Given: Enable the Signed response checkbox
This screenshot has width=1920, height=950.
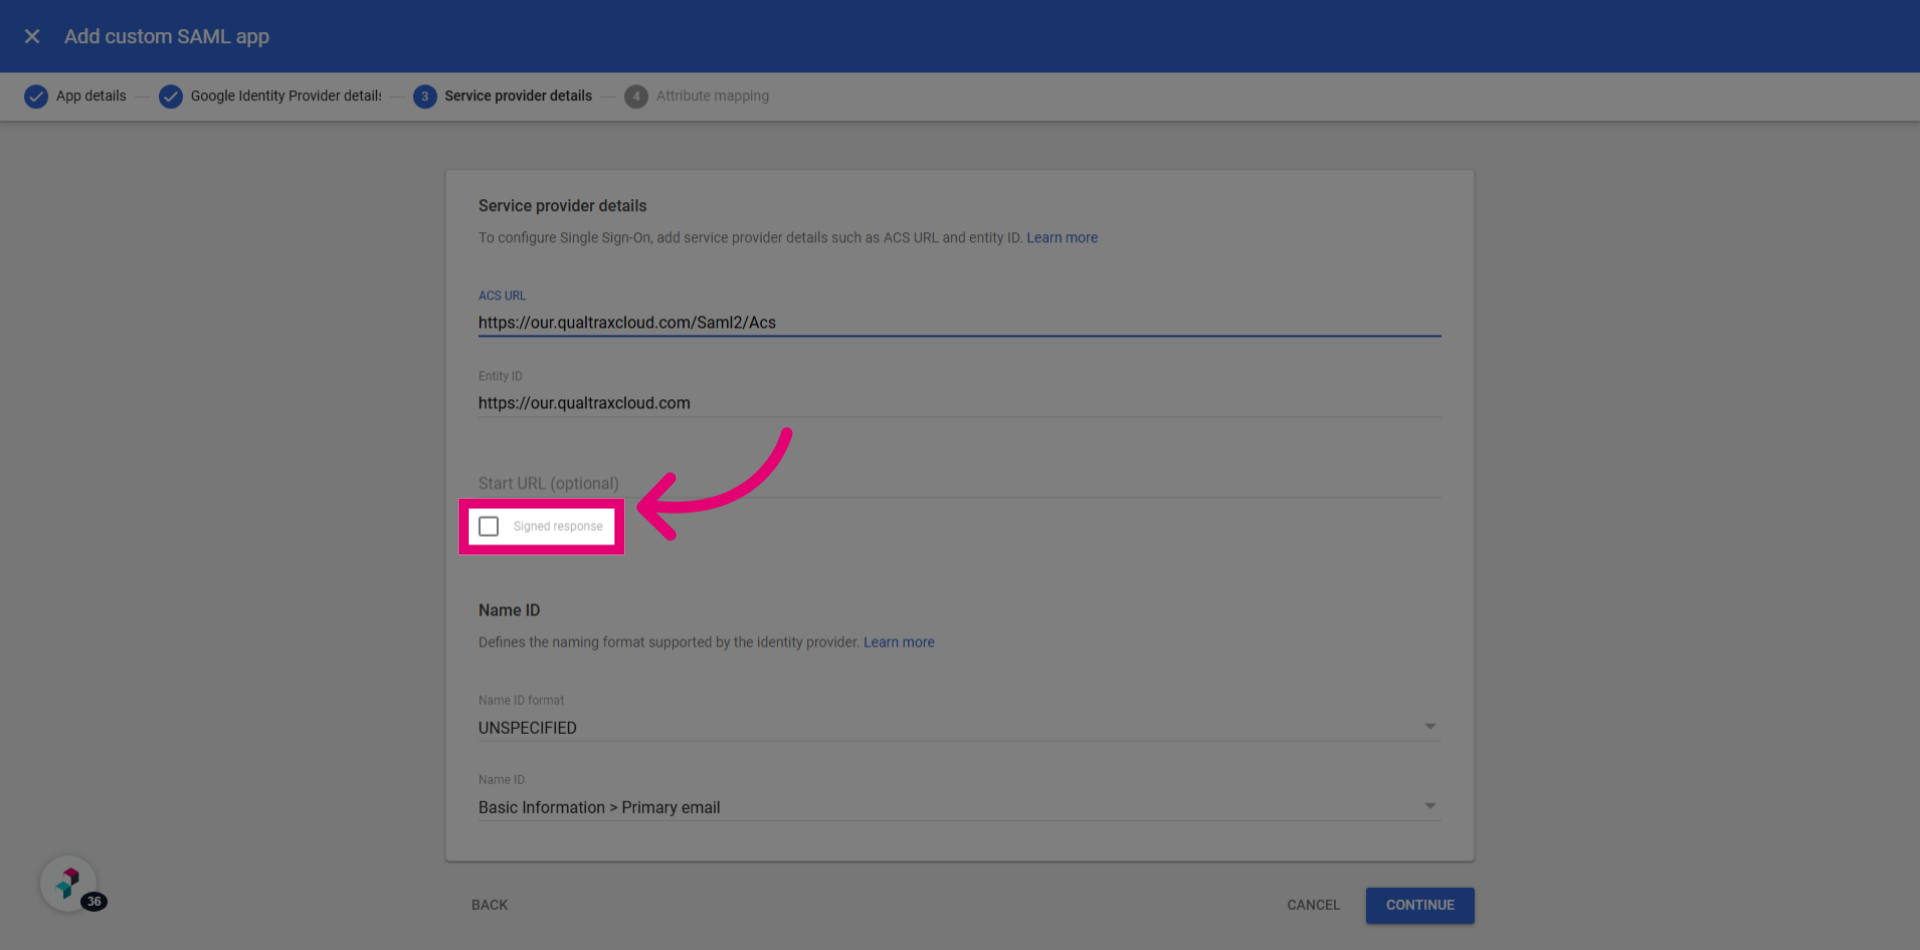Looking at the screenshot, I should (x=489, y=526).
